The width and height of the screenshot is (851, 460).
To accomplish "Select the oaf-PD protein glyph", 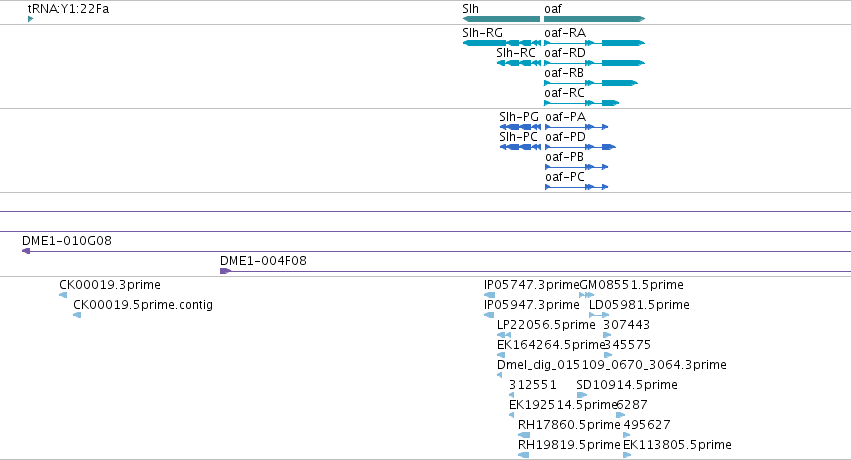I will 580,147.
